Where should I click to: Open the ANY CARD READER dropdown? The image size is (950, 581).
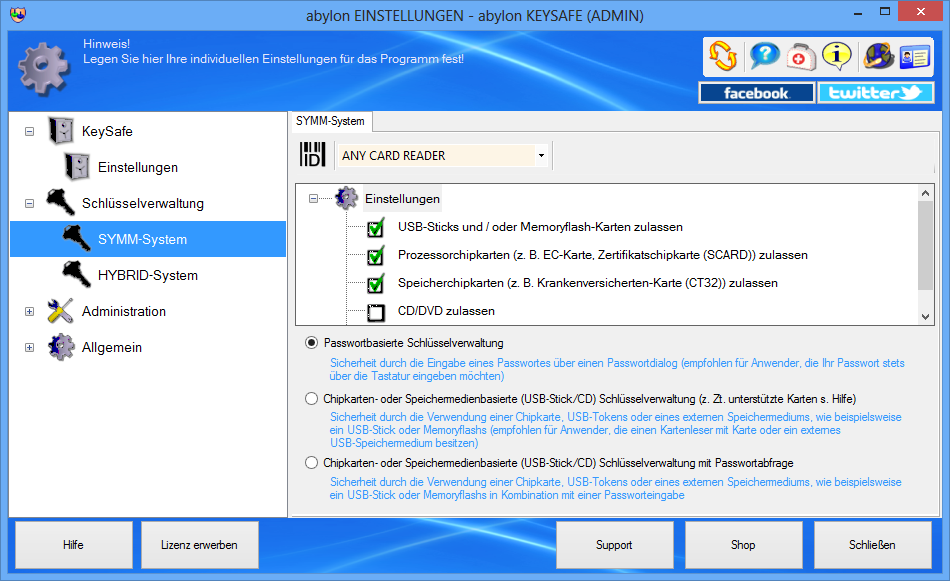tap(541, 156)
